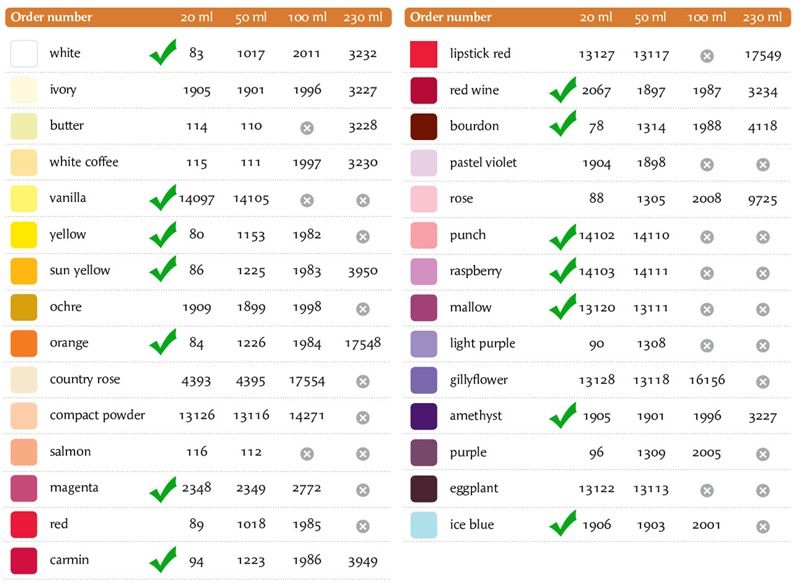Click the green checkmark beside red wine
800x583 pixels.
(563, 90)
